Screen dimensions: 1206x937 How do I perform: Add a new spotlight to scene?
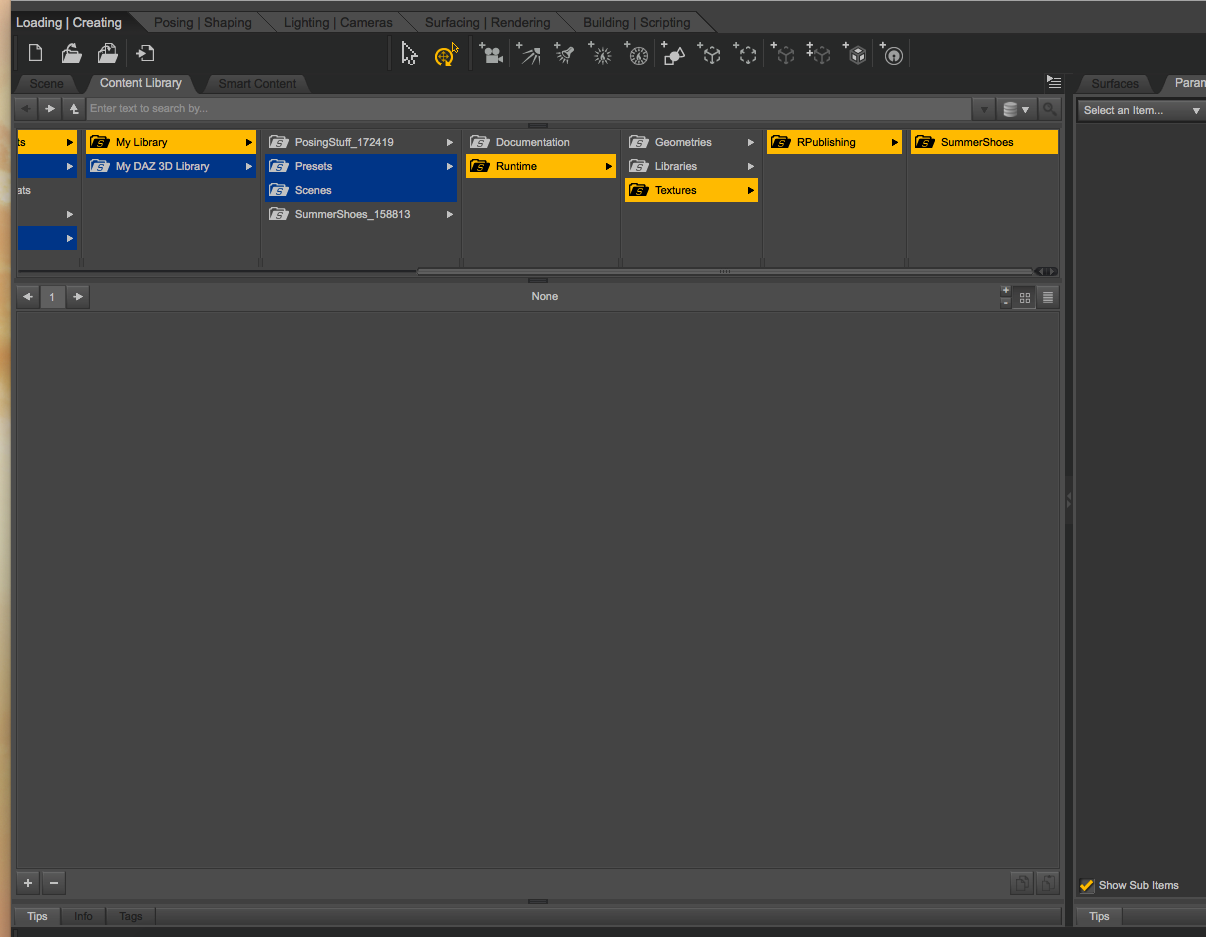[564, 54]
